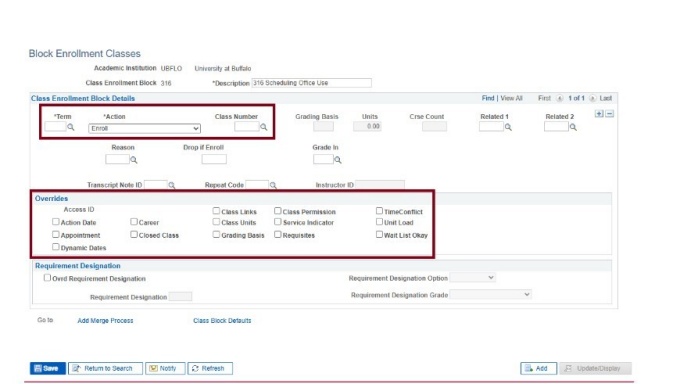Image resolution: width=680 pixels, height=384 pixels.
Task: Focus the Repeat Code input field
Action: 257,185
